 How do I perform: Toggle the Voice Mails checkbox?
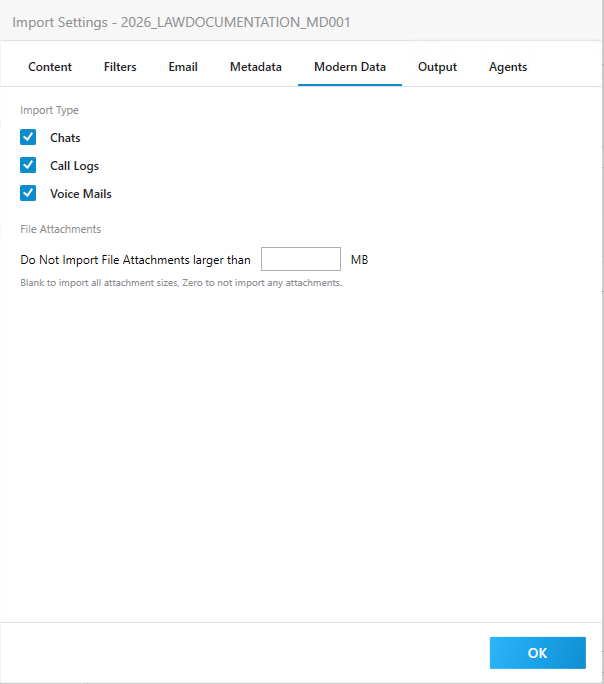pyautogui.click(x=28, y=194)
